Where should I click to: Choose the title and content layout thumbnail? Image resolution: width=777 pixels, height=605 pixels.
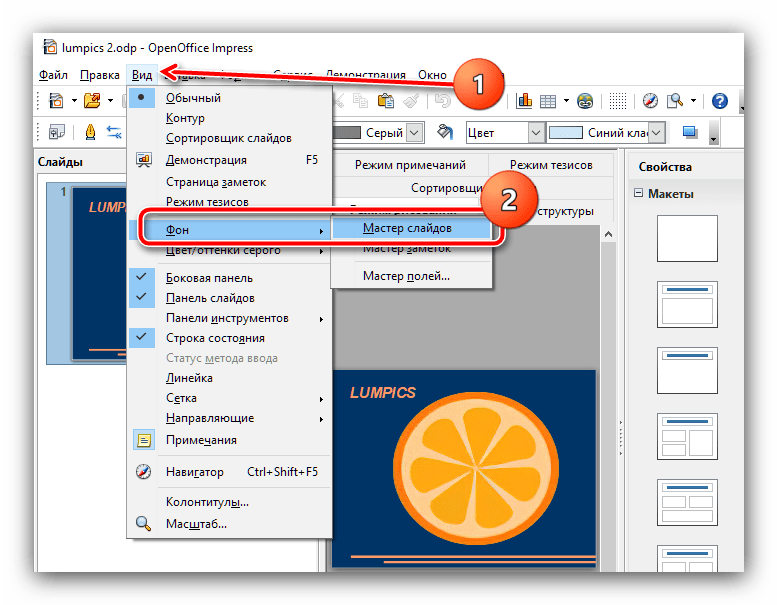coord(687,304)
